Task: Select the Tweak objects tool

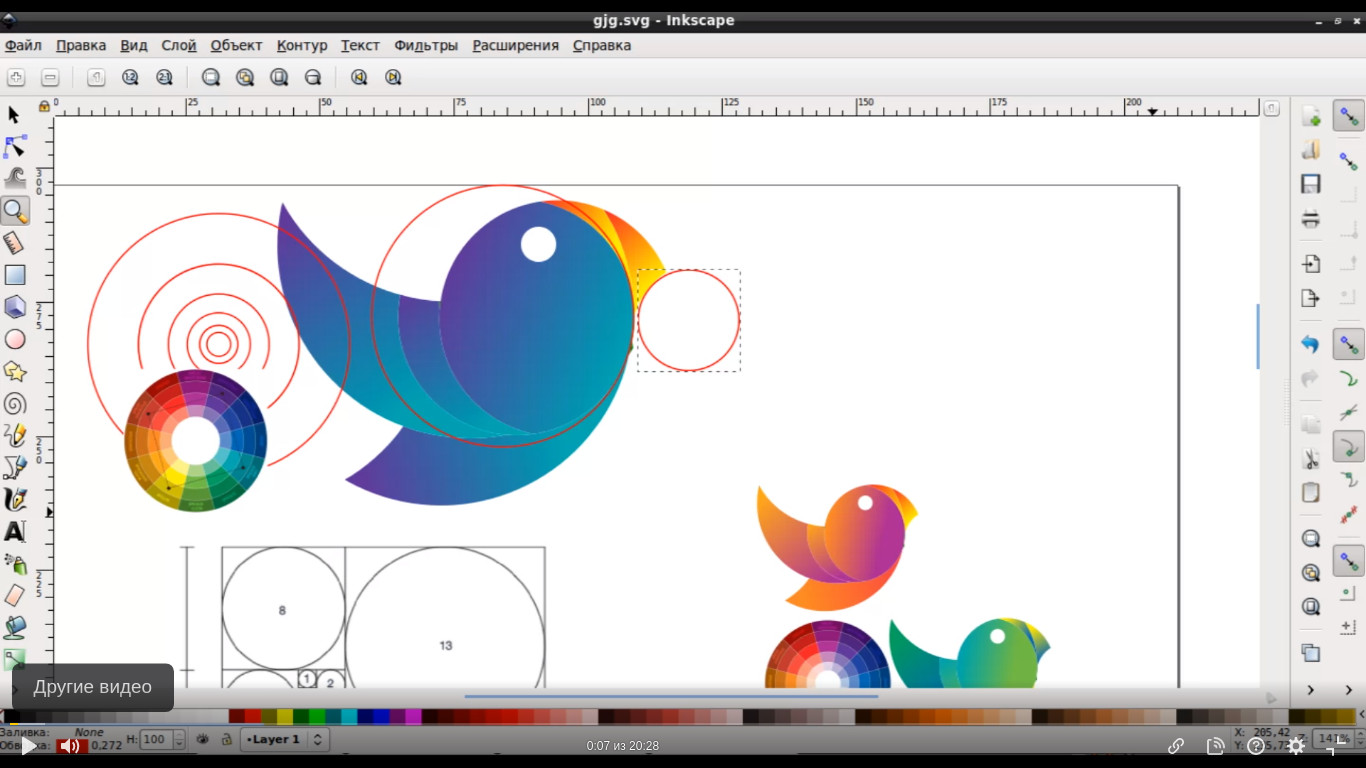Action: click(x=14, y=179)
